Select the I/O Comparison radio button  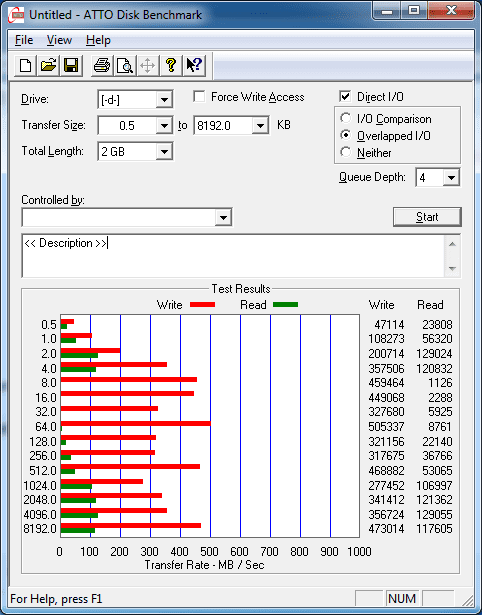point(346,118)
